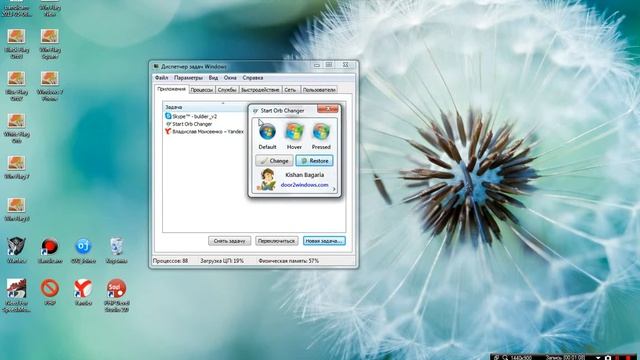Switch to the Приложения tab
This screenshot has width=640, height=360.
[x=171, y=89]
